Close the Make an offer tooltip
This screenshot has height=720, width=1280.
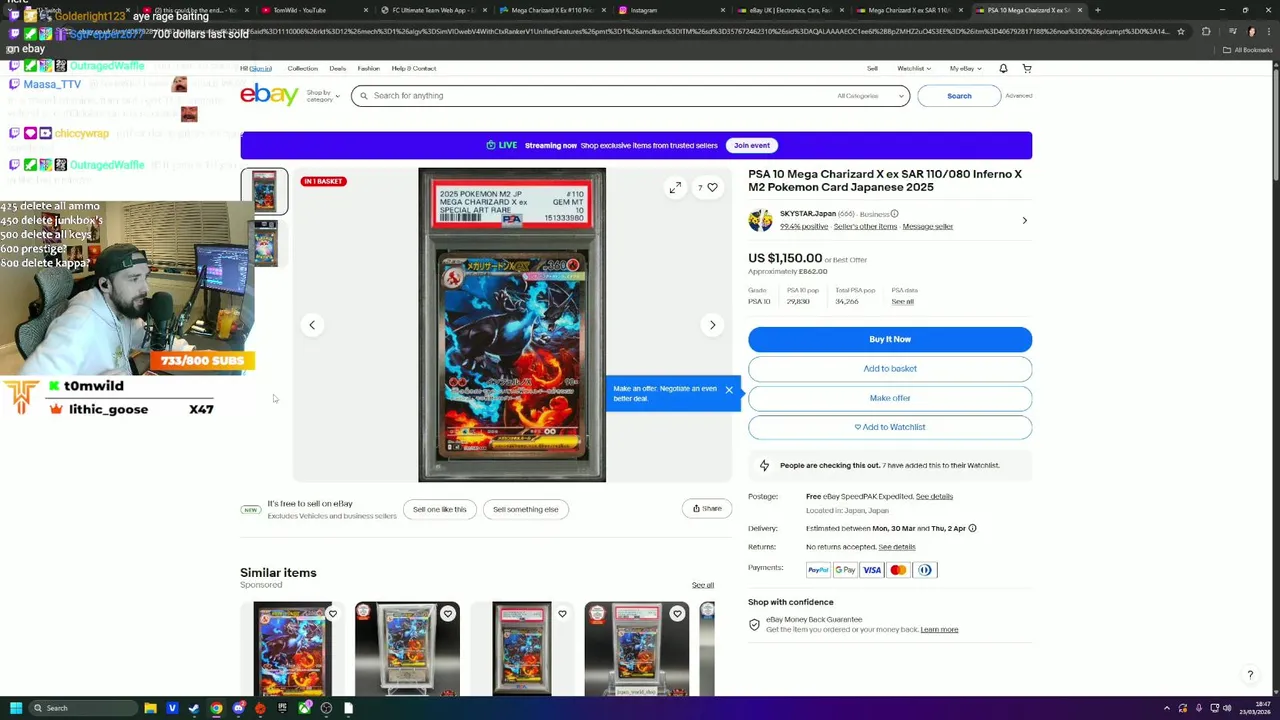(729, 390)
